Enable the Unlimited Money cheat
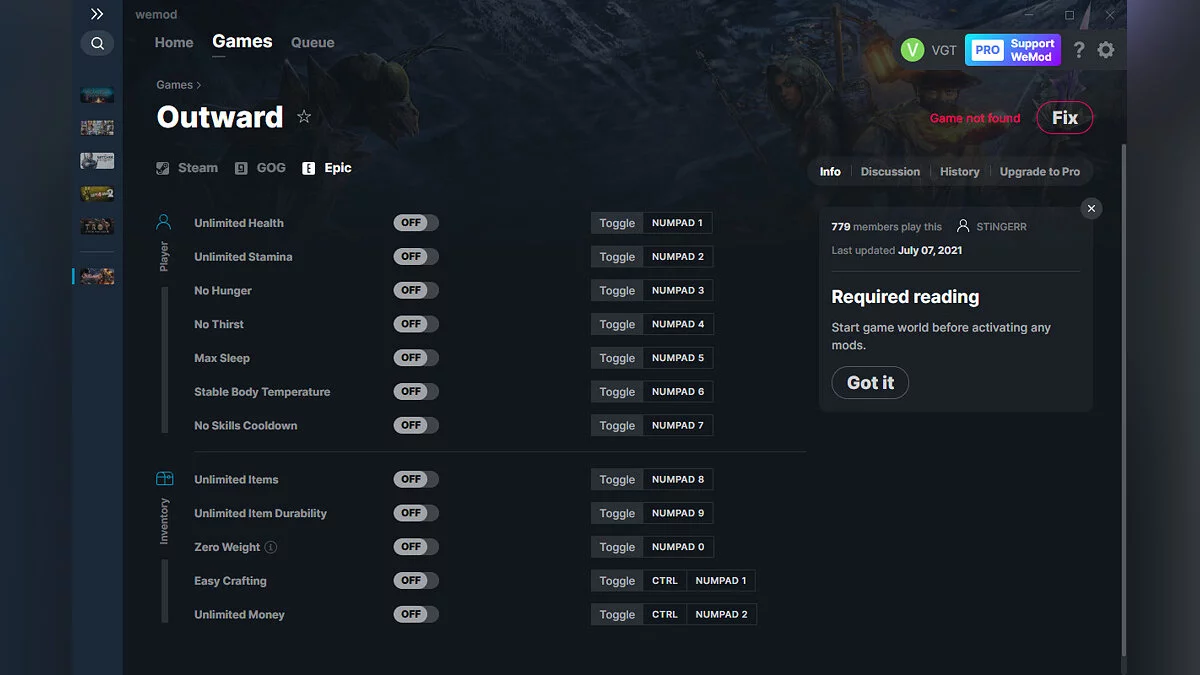Screen dimensions: 1200x675 point(415,613)
